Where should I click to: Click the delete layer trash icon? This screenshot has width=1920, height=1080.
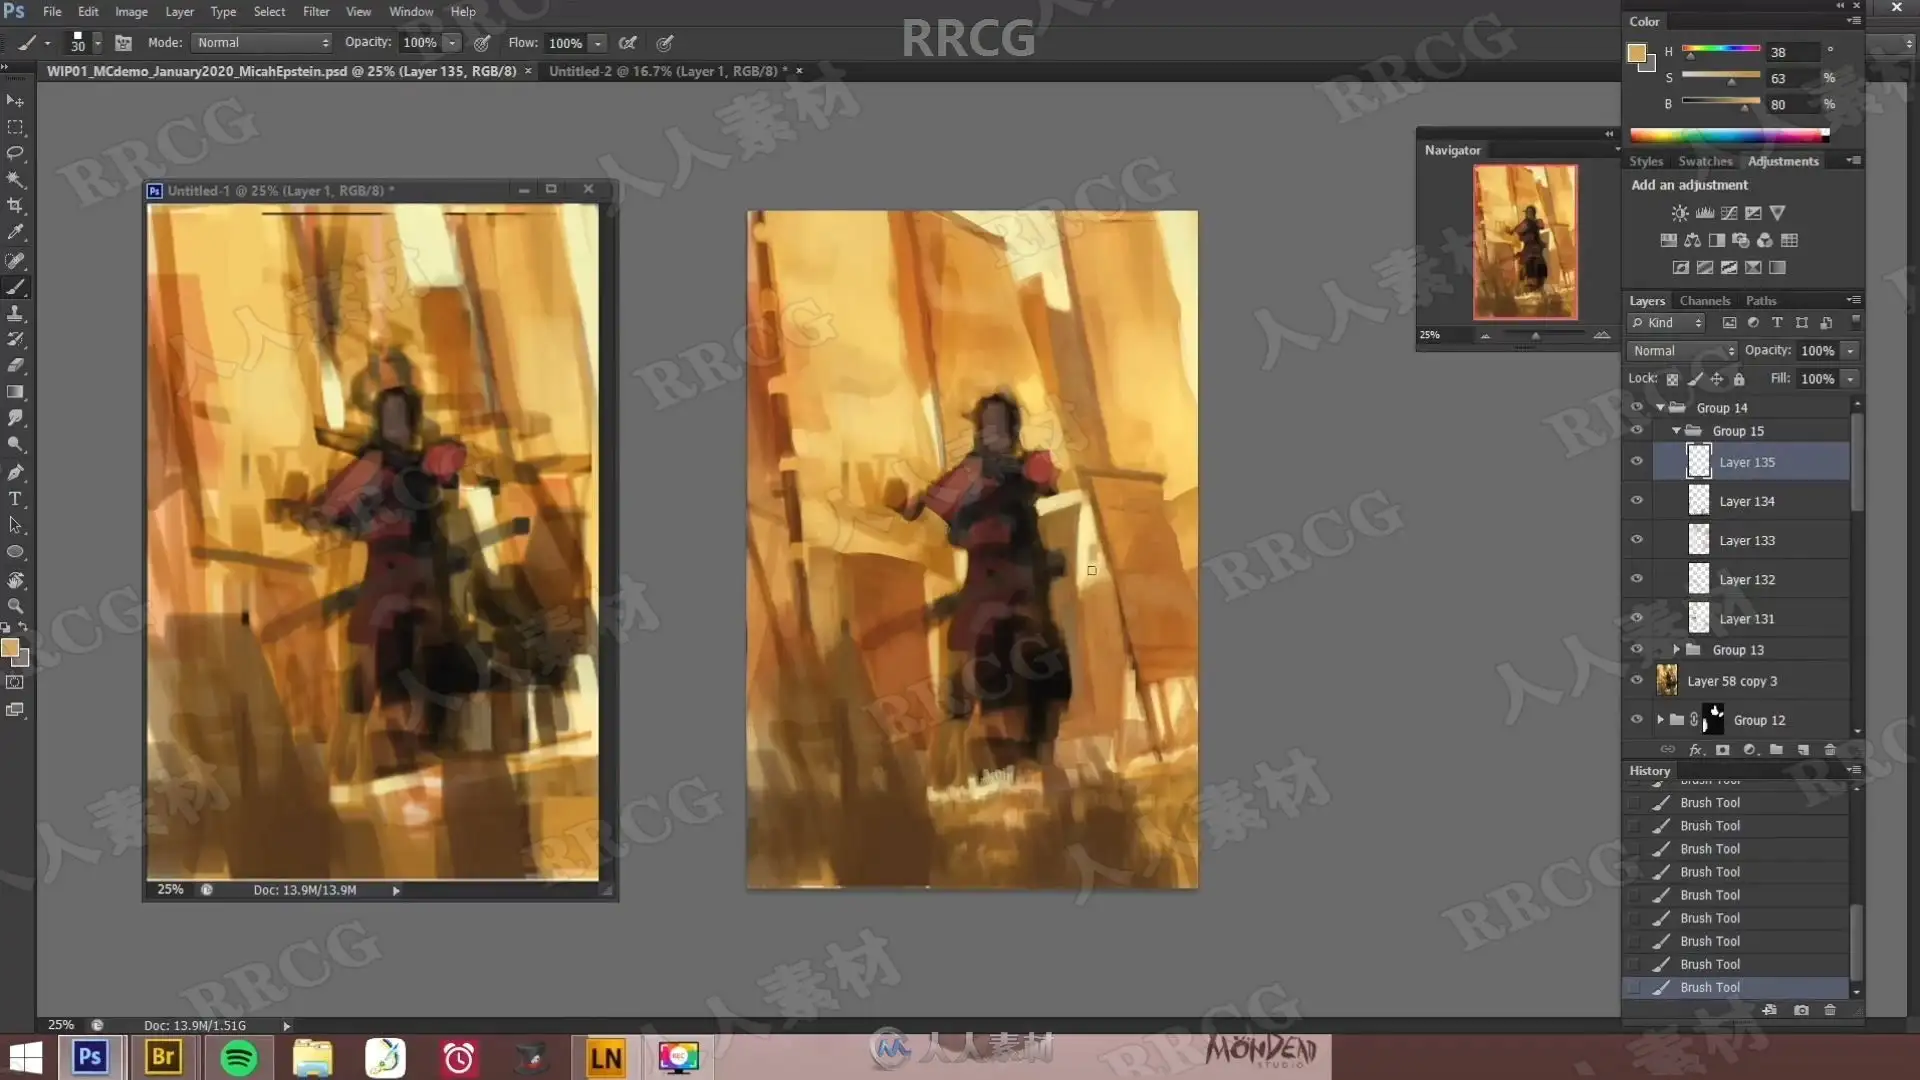(1830, 750)
